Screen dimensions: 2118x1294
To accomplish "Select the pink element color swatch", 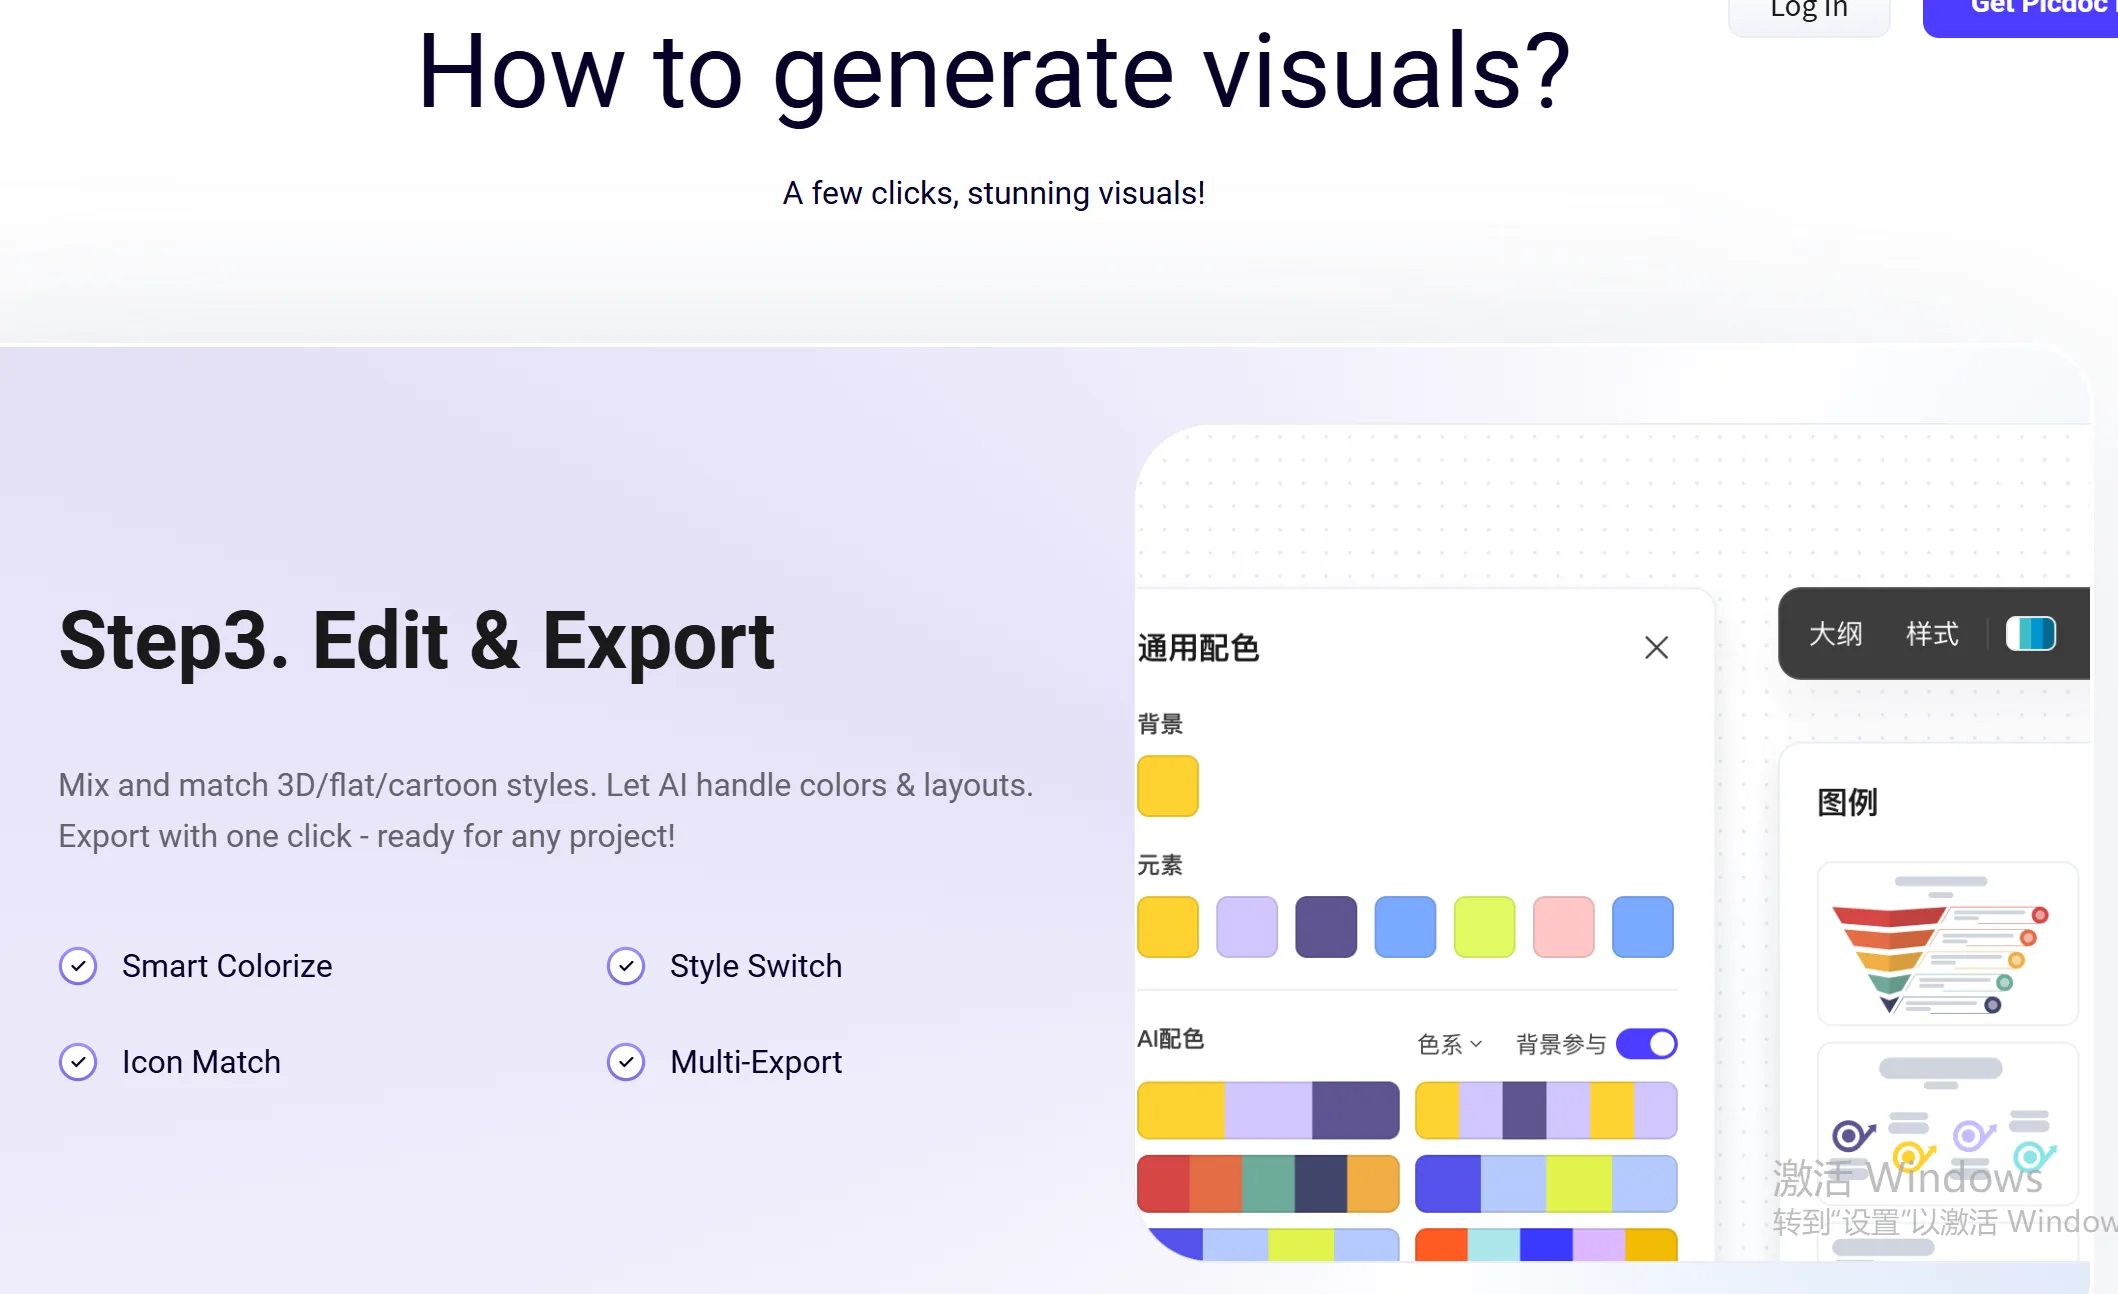I will [x=1563, y=927].
